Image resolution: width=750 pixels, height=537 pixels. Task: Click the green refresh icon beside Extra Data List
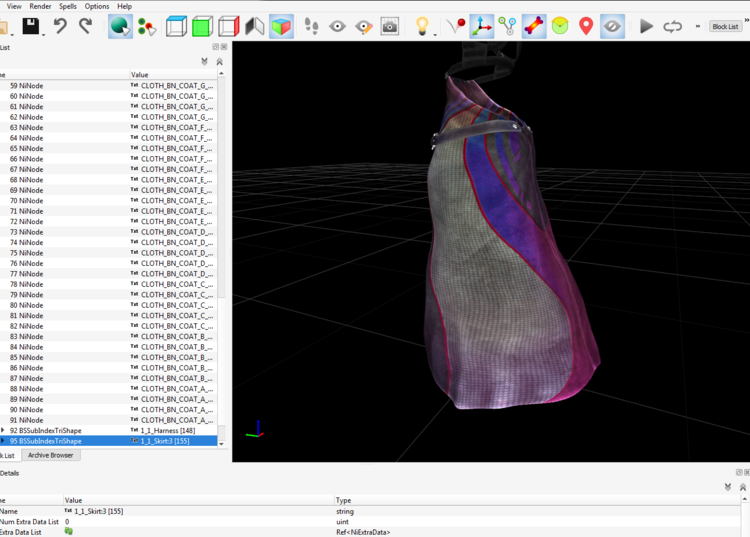point(68,531)
